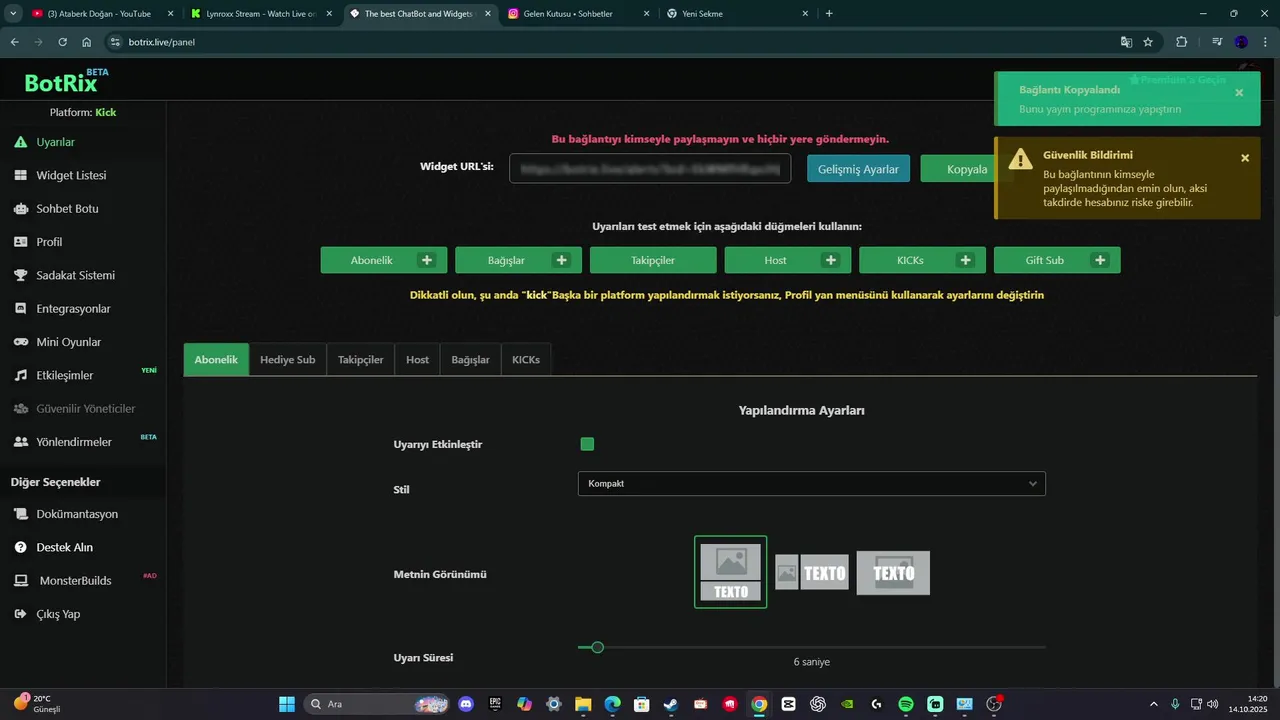This screenshot has width=1280, height=720.
Task: Open Steam from the taskbar
Action: 671,704
